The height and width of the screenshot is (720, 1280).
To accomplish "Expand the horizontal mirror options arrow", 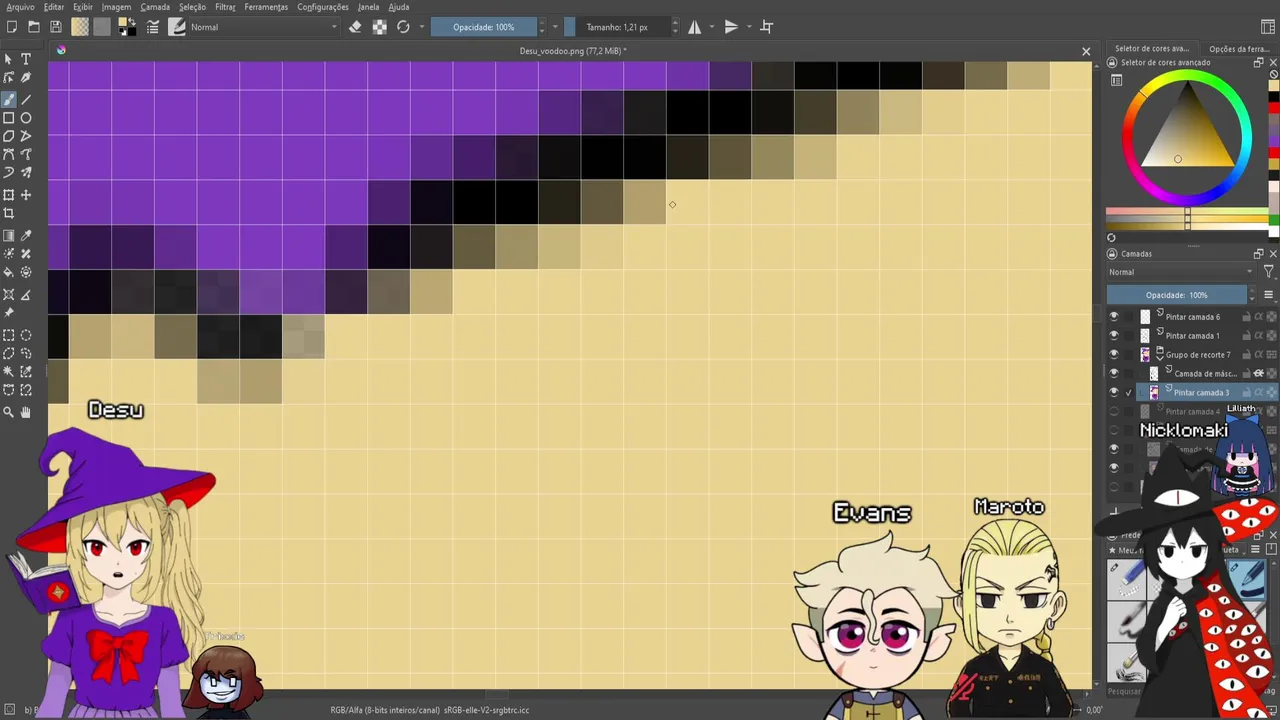I will [711, 27].
